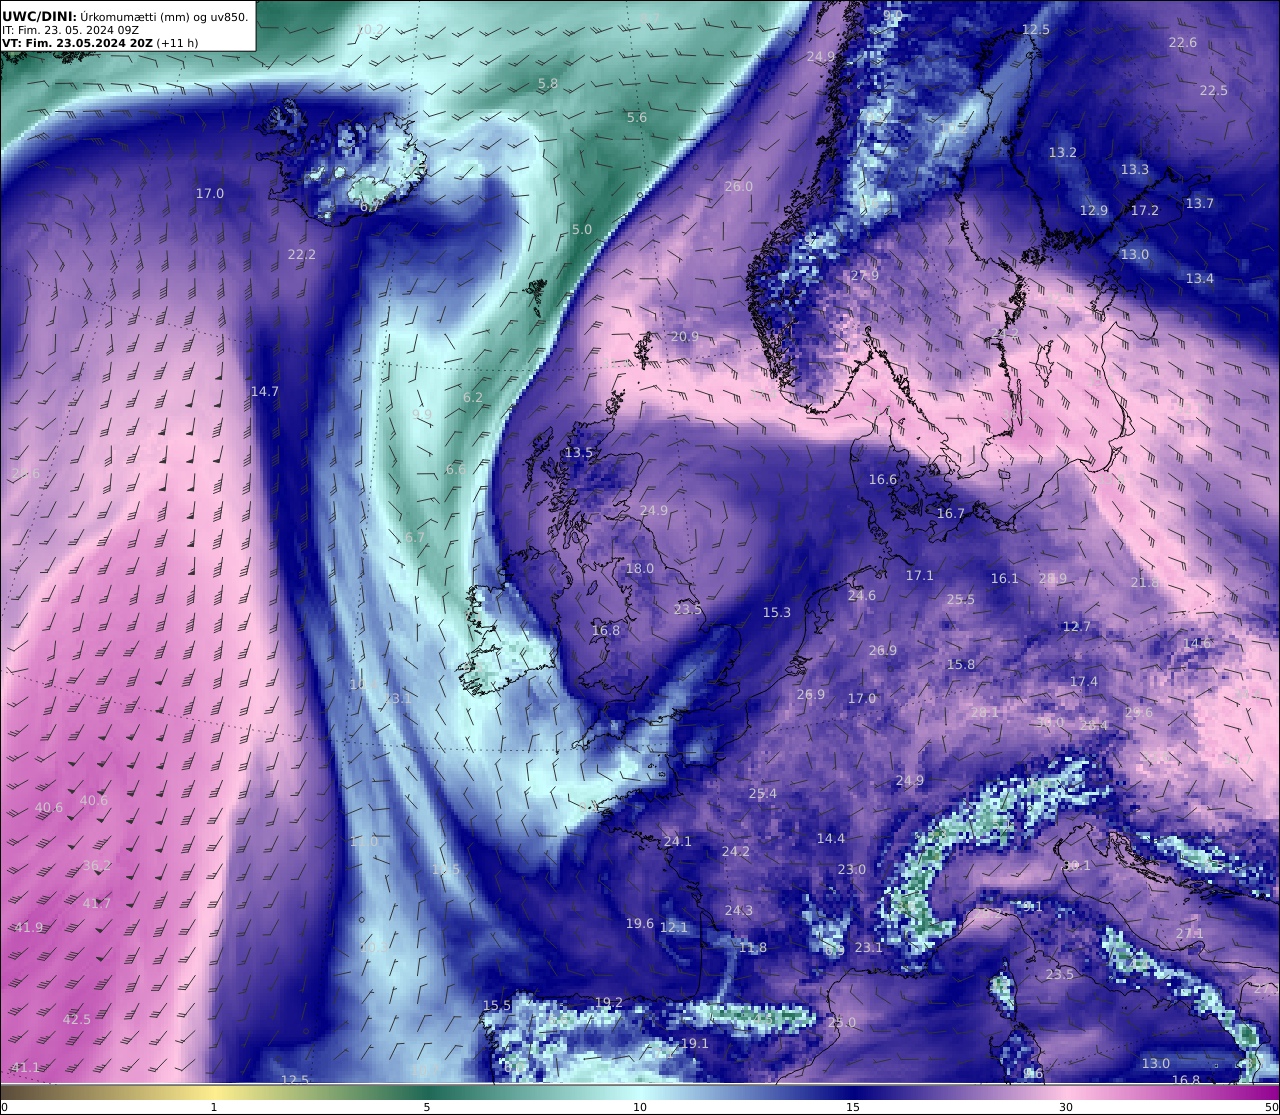Image resolution: width=1280 pixels, height=1115 pixels.
Task: Click the value label 19.6 in the Bay of Biscay
Action: 639,924
